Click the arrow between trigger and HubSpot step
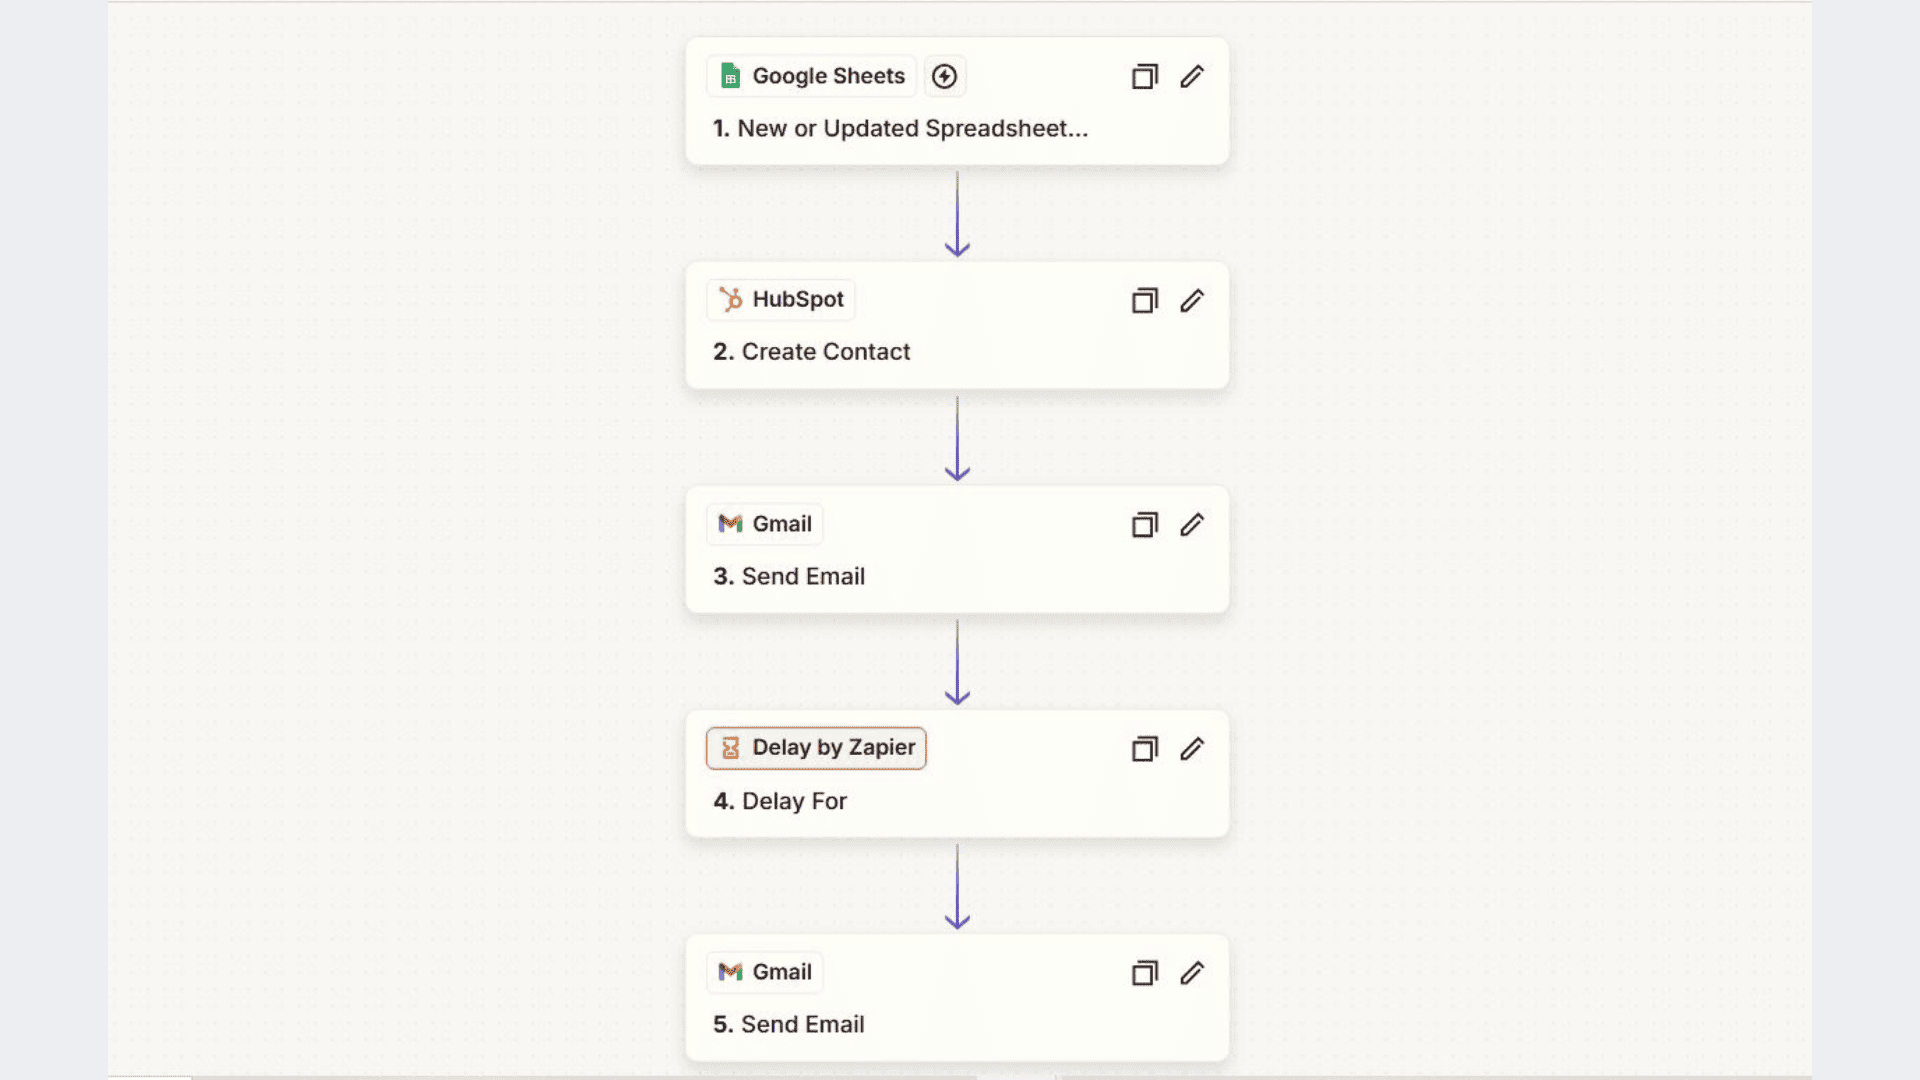The height and width of the screenshot is (1080, 1920). point(958,213)
